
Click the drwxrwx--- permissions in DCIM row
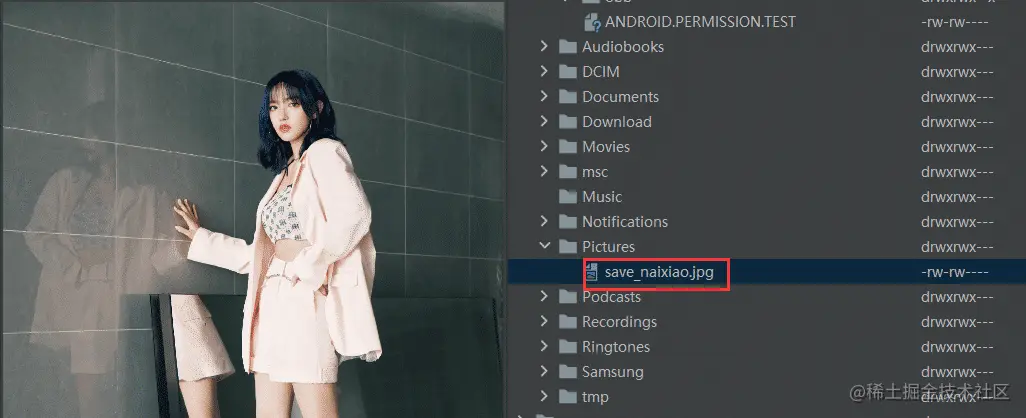coord(957,71)
